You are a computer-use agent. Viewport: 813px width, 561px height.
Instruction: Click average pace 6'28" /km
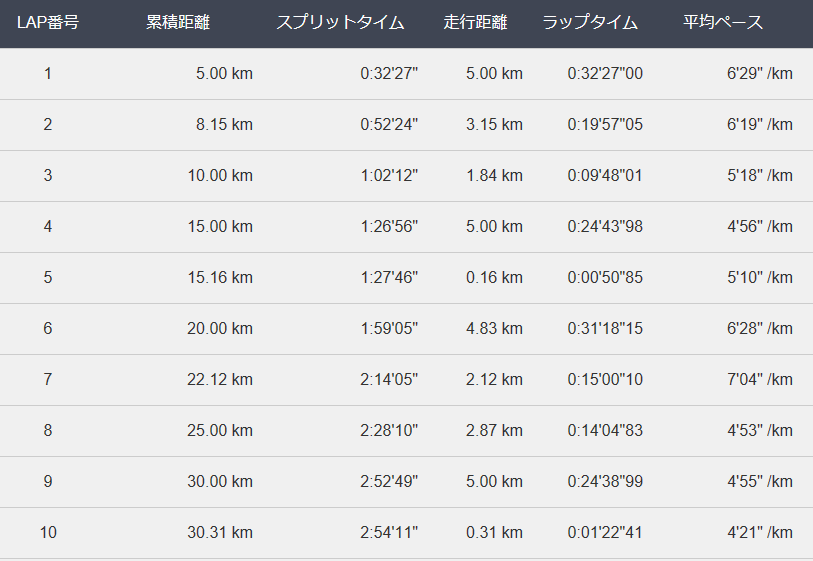point(760,328)
